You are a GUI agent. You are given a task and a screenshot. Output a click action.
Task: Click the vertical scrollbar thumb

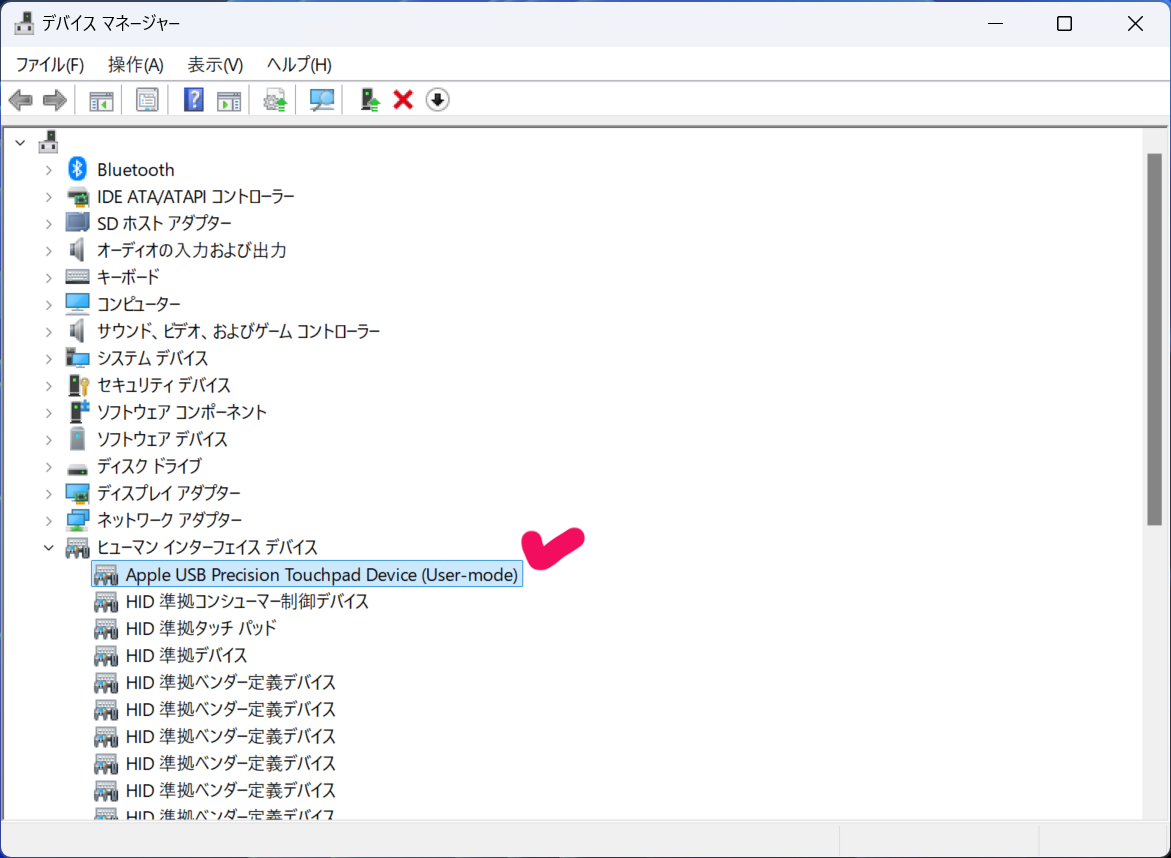coord(1155,340)
